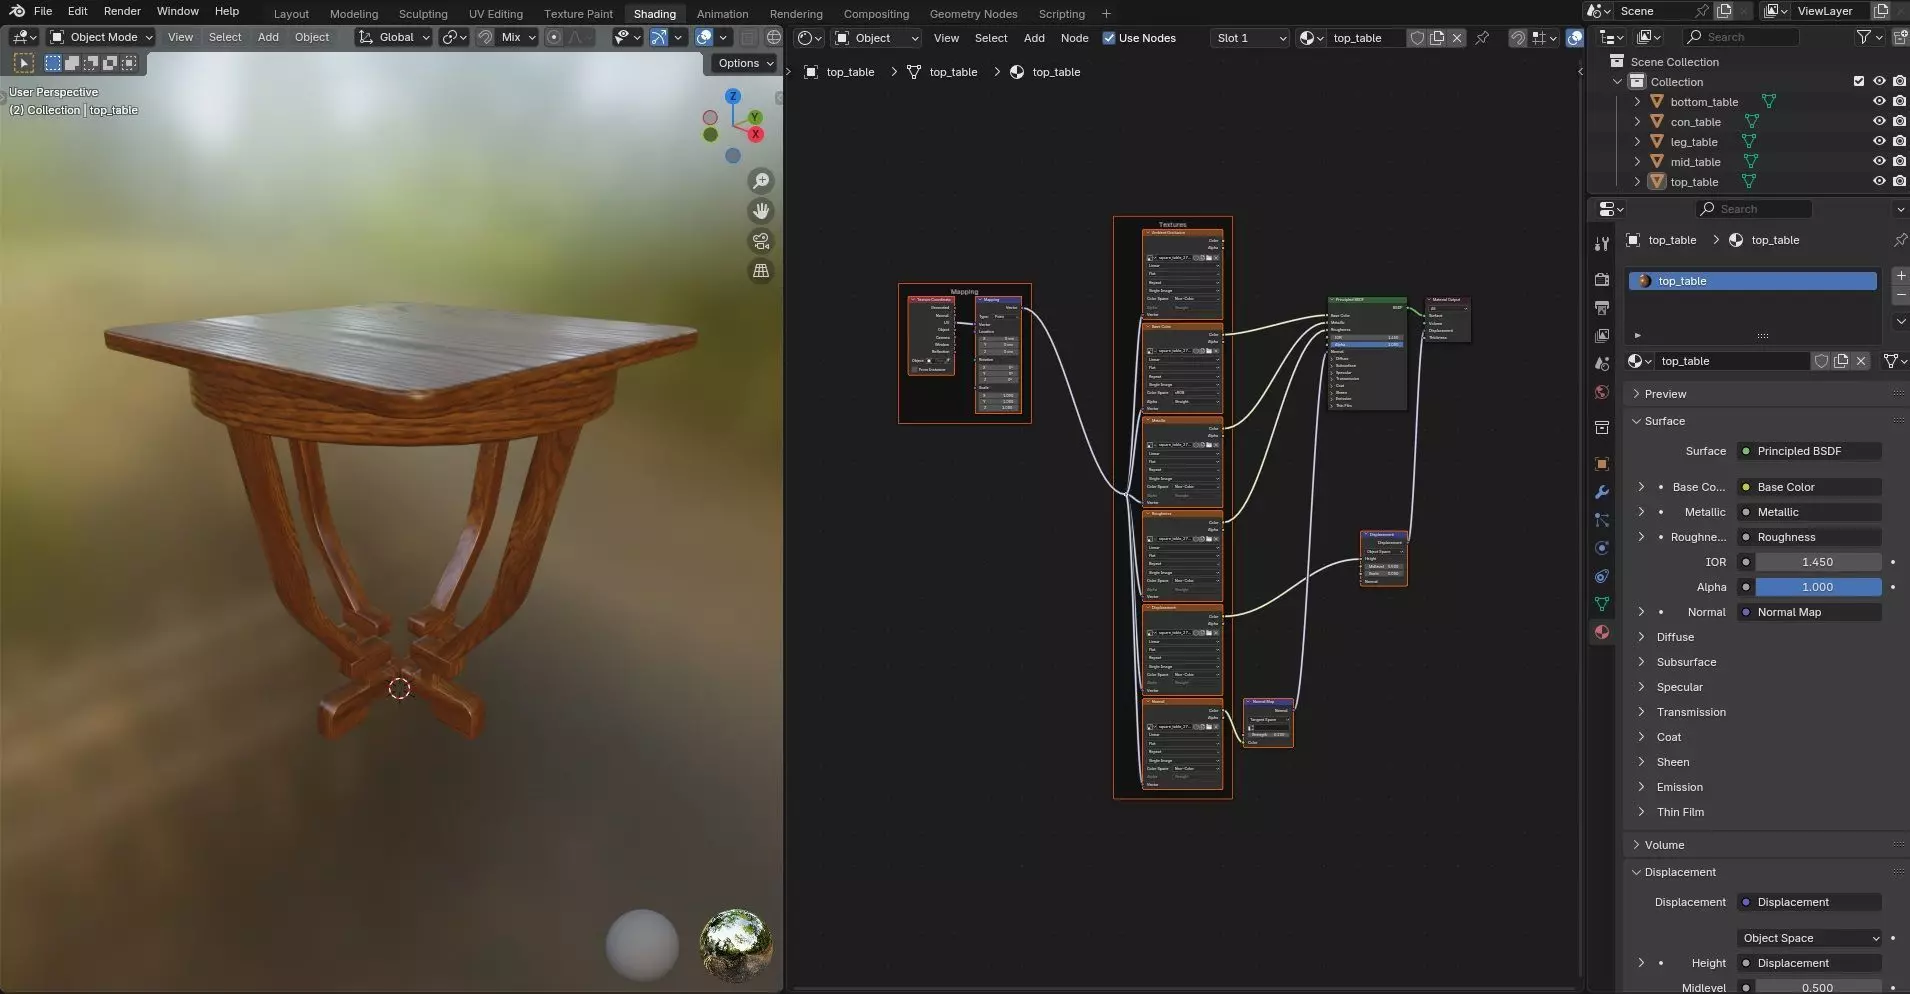Image resolution: width=1910 pixels, height=994 pixels.
Task: Open the View Layer properties tab
Action: (1602, 335)
